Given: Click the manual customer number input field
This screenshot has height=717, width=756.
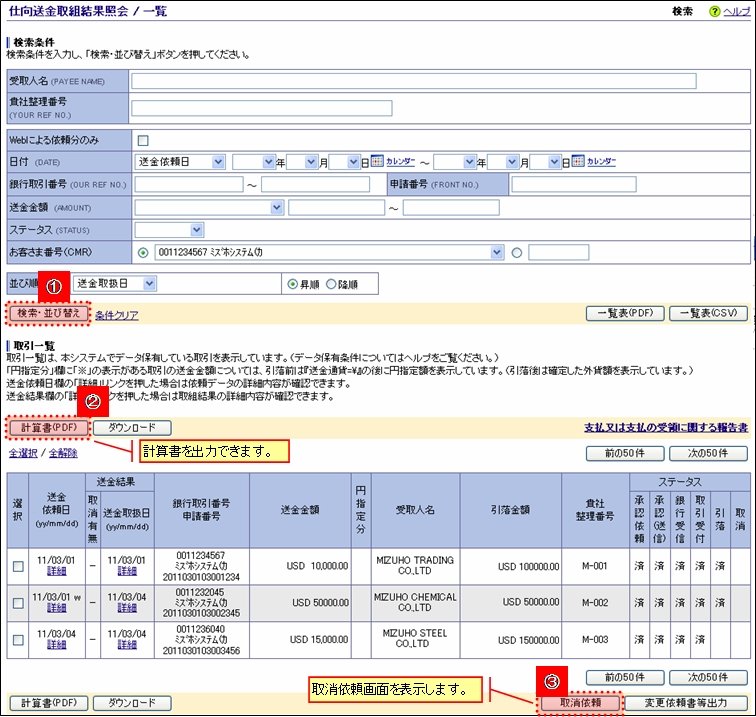Looking at the screenshot, I should coord(558,252).
